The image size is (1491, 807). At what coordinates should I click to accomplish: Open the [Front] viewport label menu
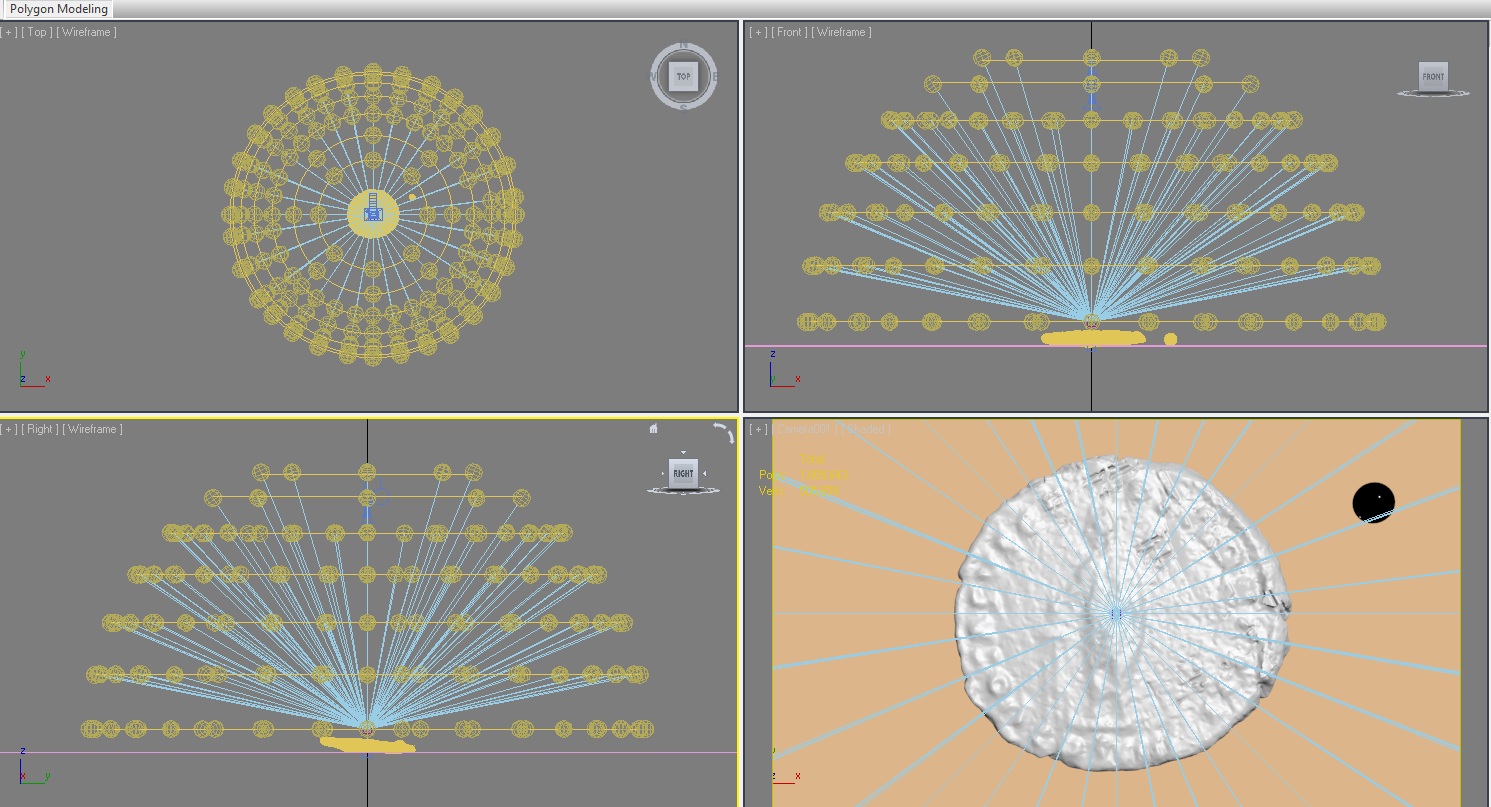click(x=789, y=32)
